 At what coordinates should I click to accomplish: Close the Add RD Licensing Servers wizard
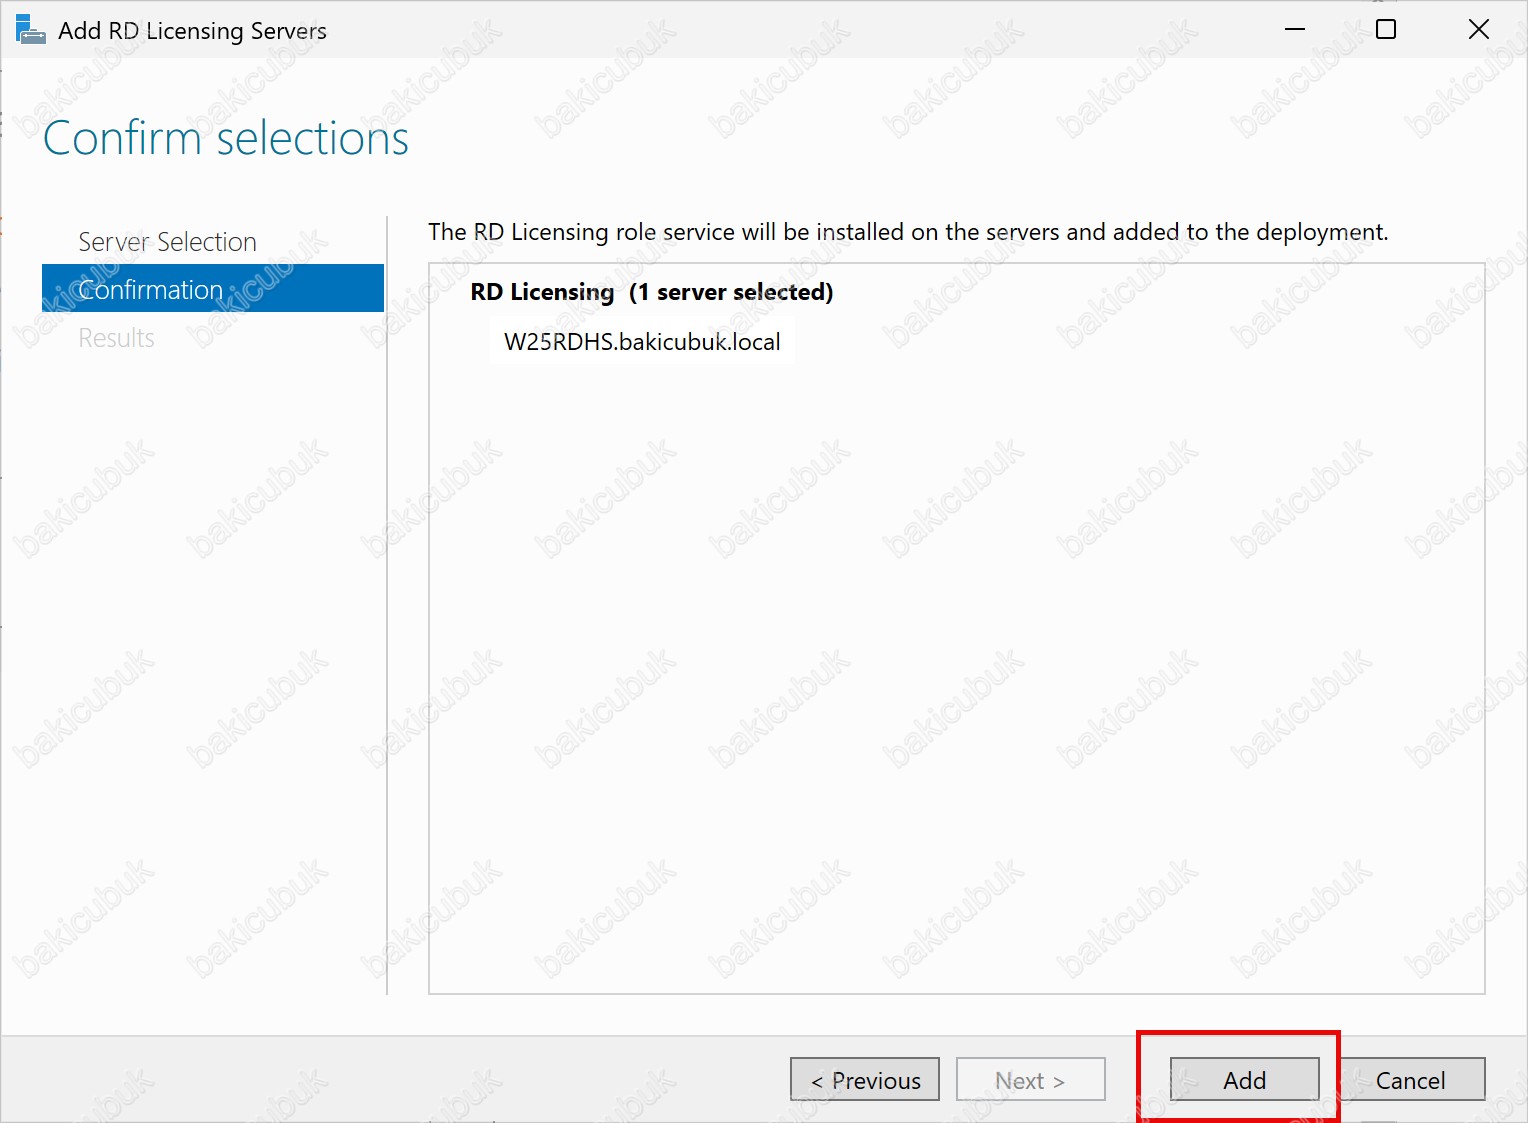coord(1478,30)
